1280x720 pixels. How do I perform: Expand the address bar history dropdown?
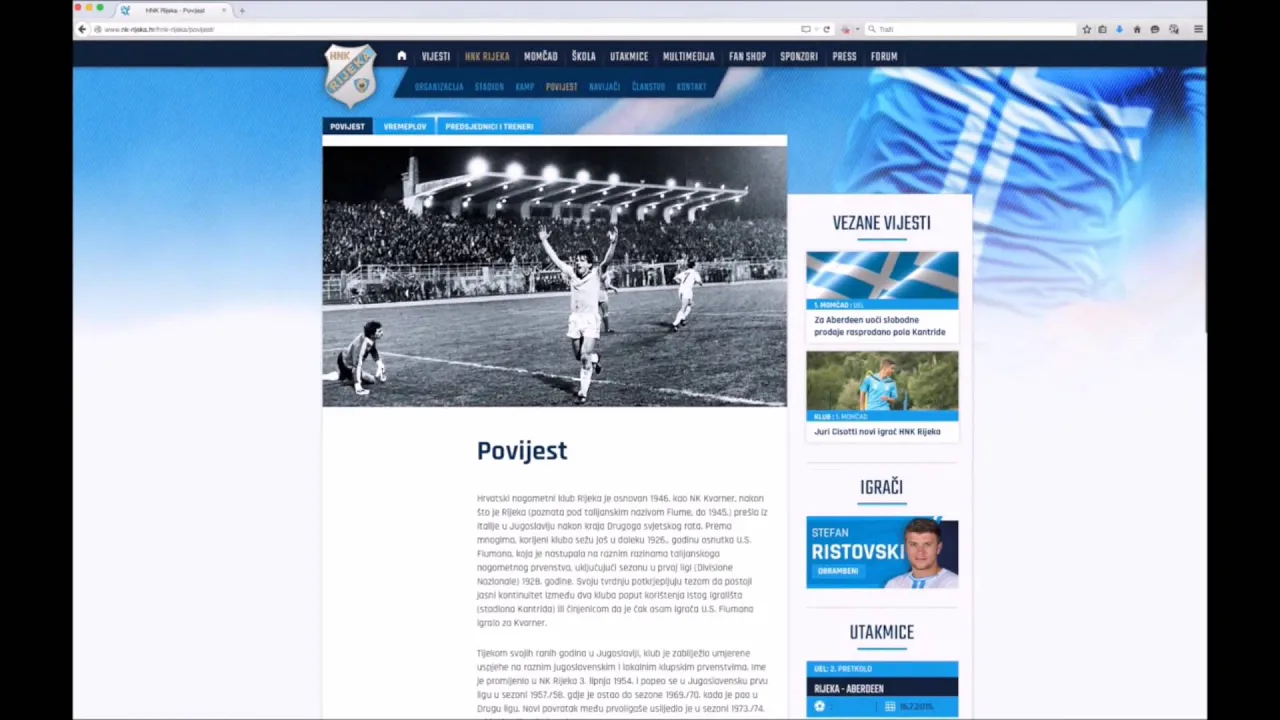815,29
